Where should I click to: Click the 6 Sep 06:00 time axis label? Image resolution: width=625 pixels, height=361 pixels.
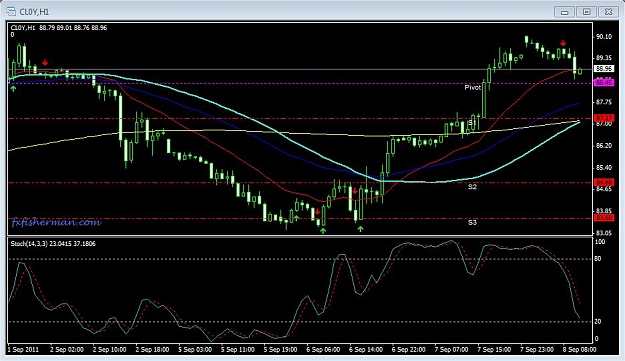pyautogui.click(x=323, y=349)
